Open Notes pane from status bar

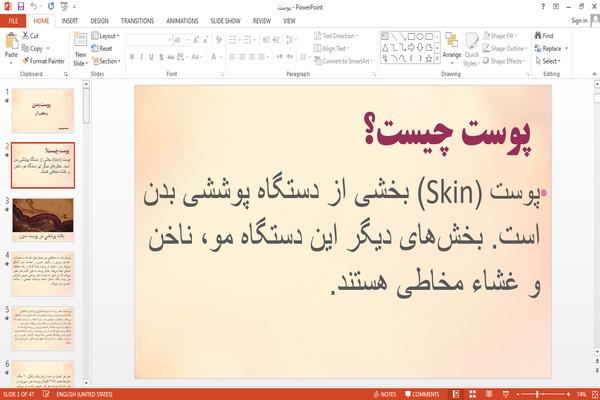(385, 394)
